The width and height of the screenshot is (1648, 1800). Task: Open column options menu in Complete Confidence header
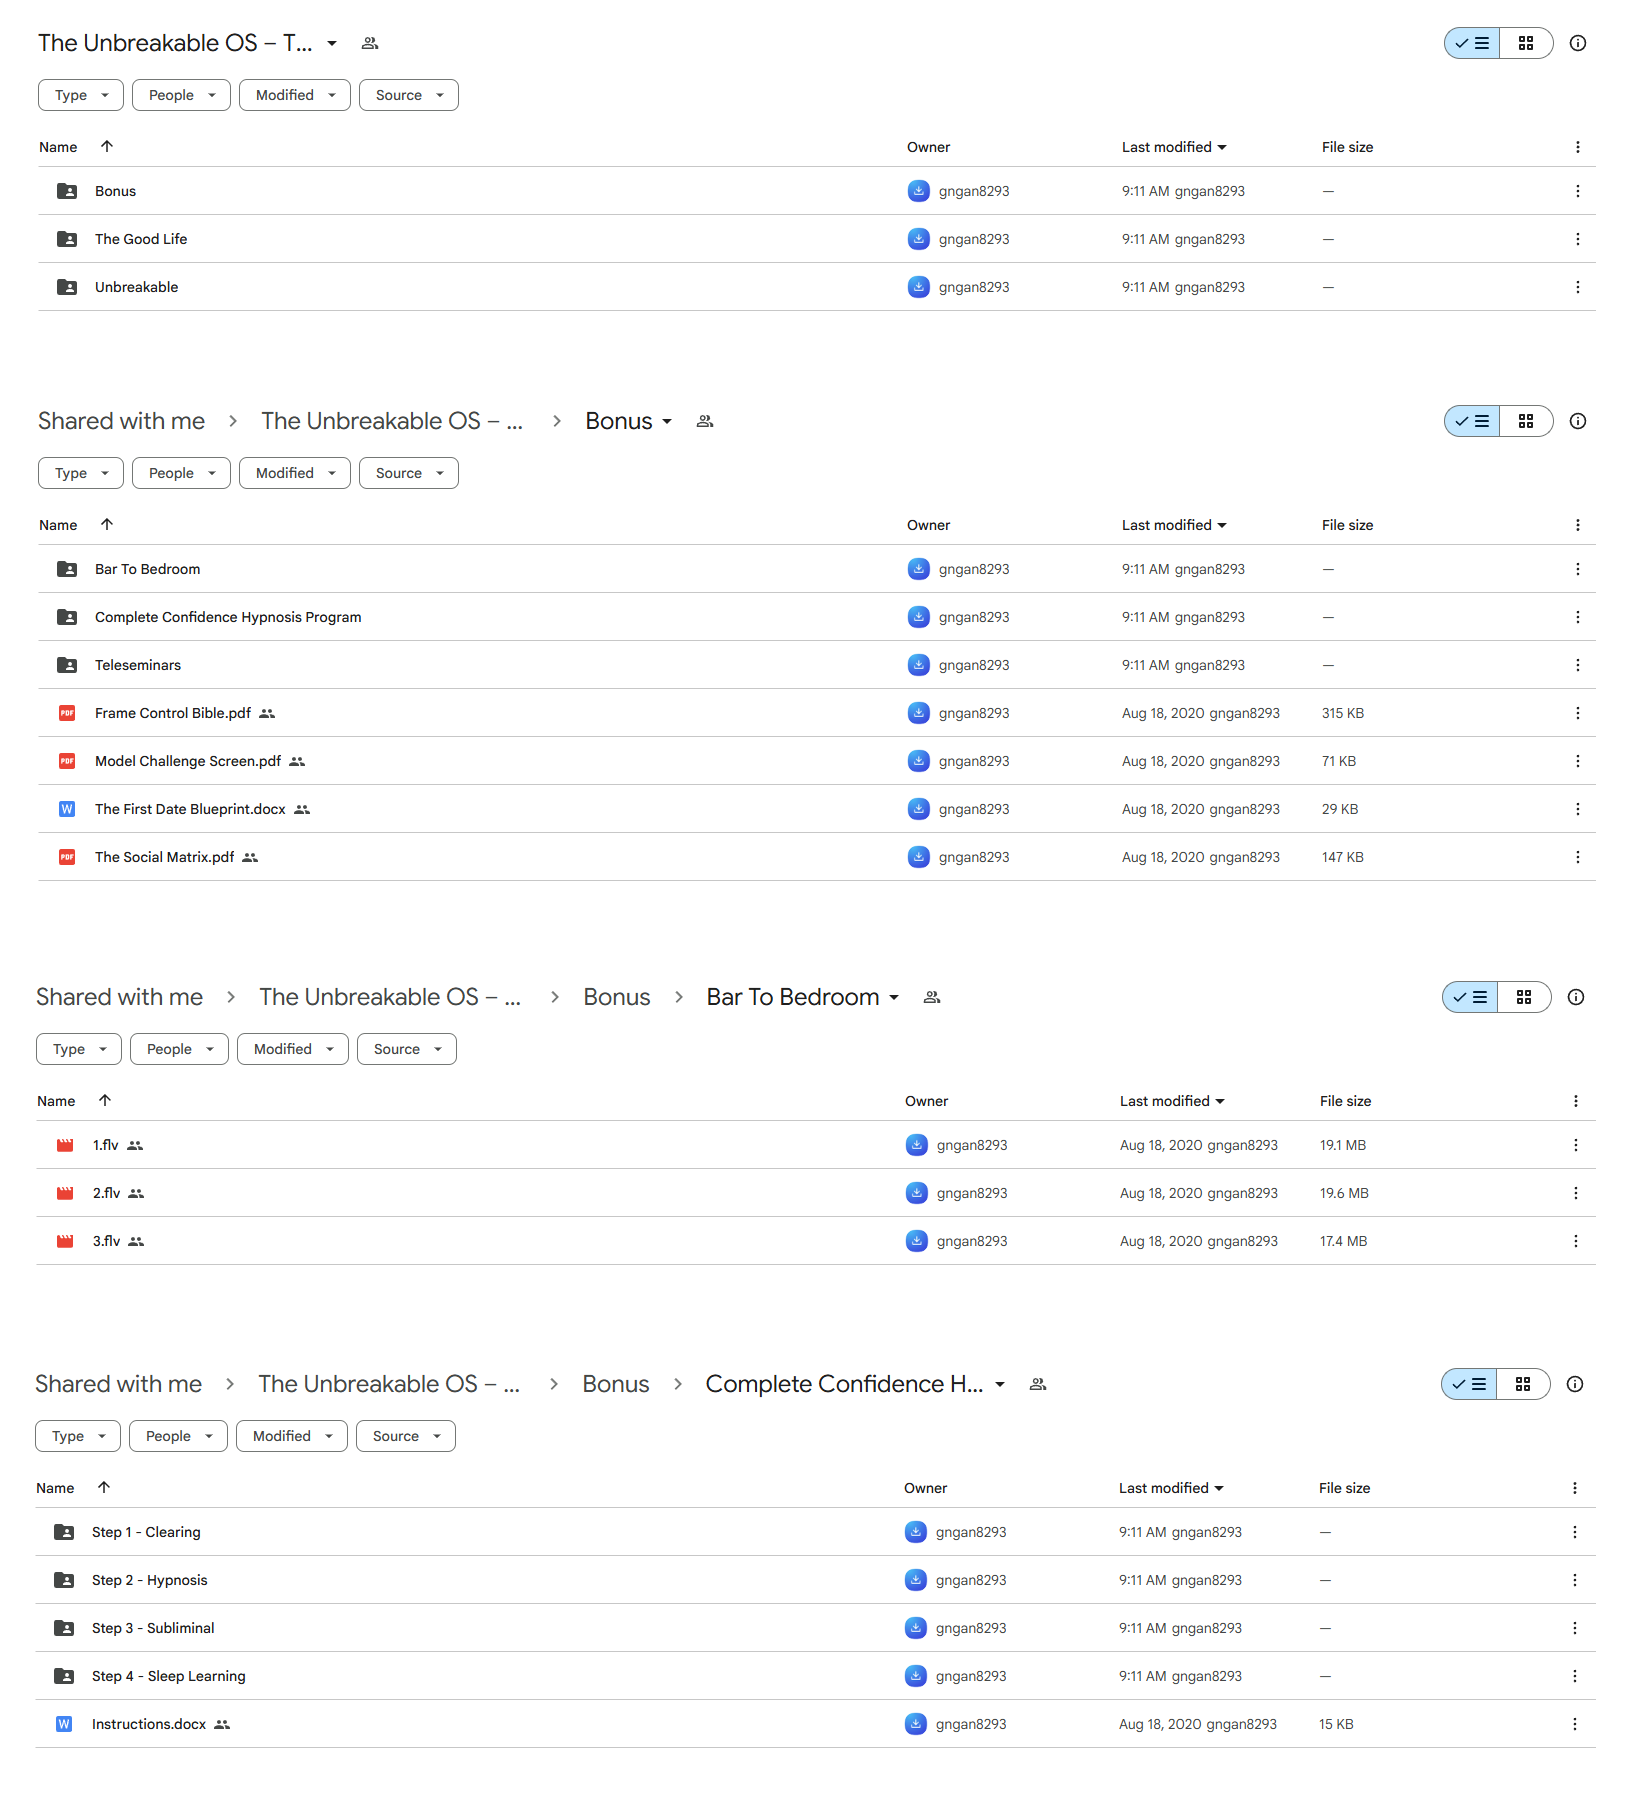(1575, 1488)
